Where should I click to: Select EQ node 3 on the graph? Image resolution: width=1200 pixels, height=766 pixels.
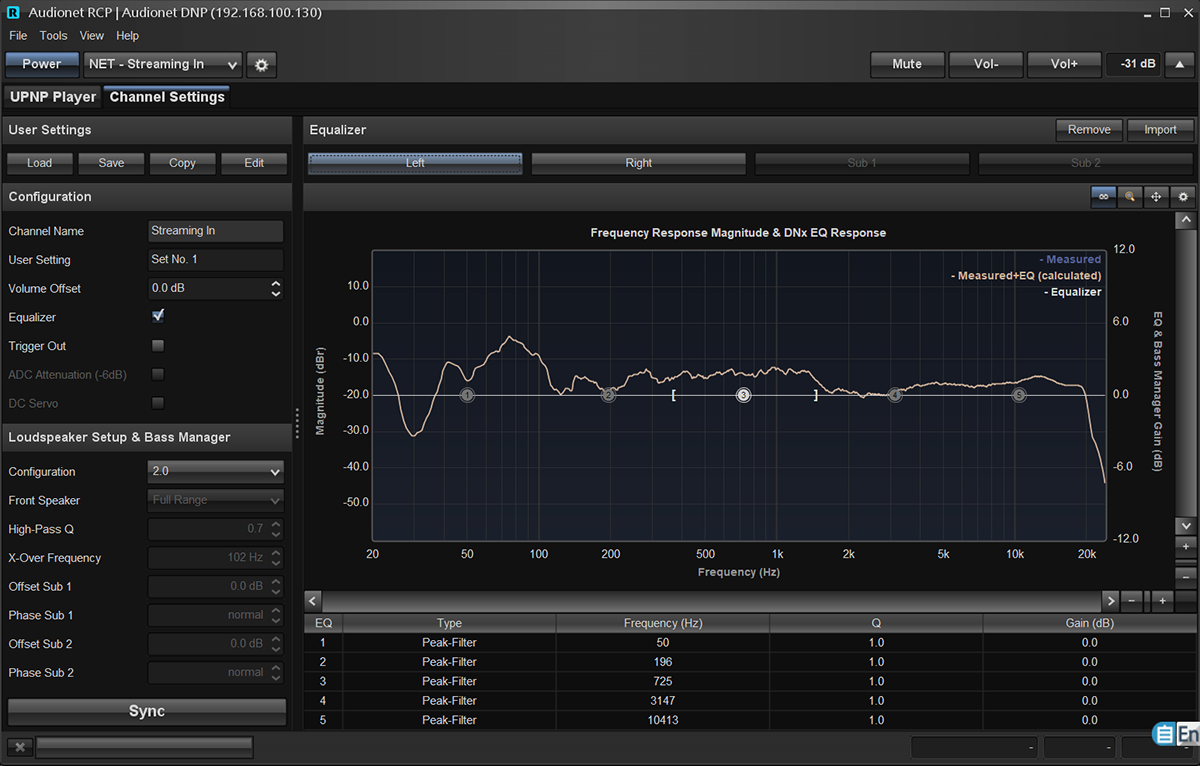pyautogui.click(x=743, y=395)
